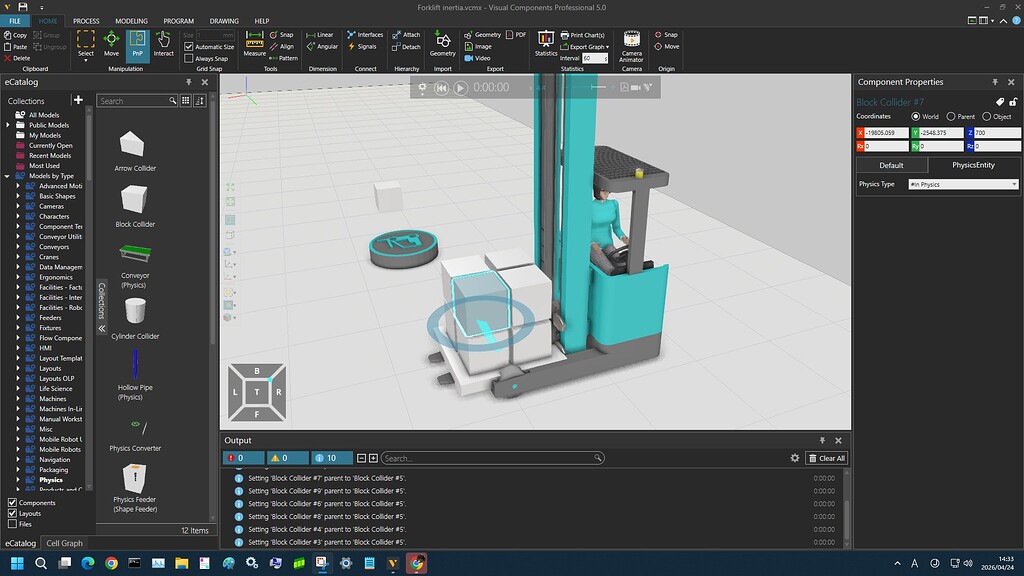Expand the Feeders category

coord(18,317)
